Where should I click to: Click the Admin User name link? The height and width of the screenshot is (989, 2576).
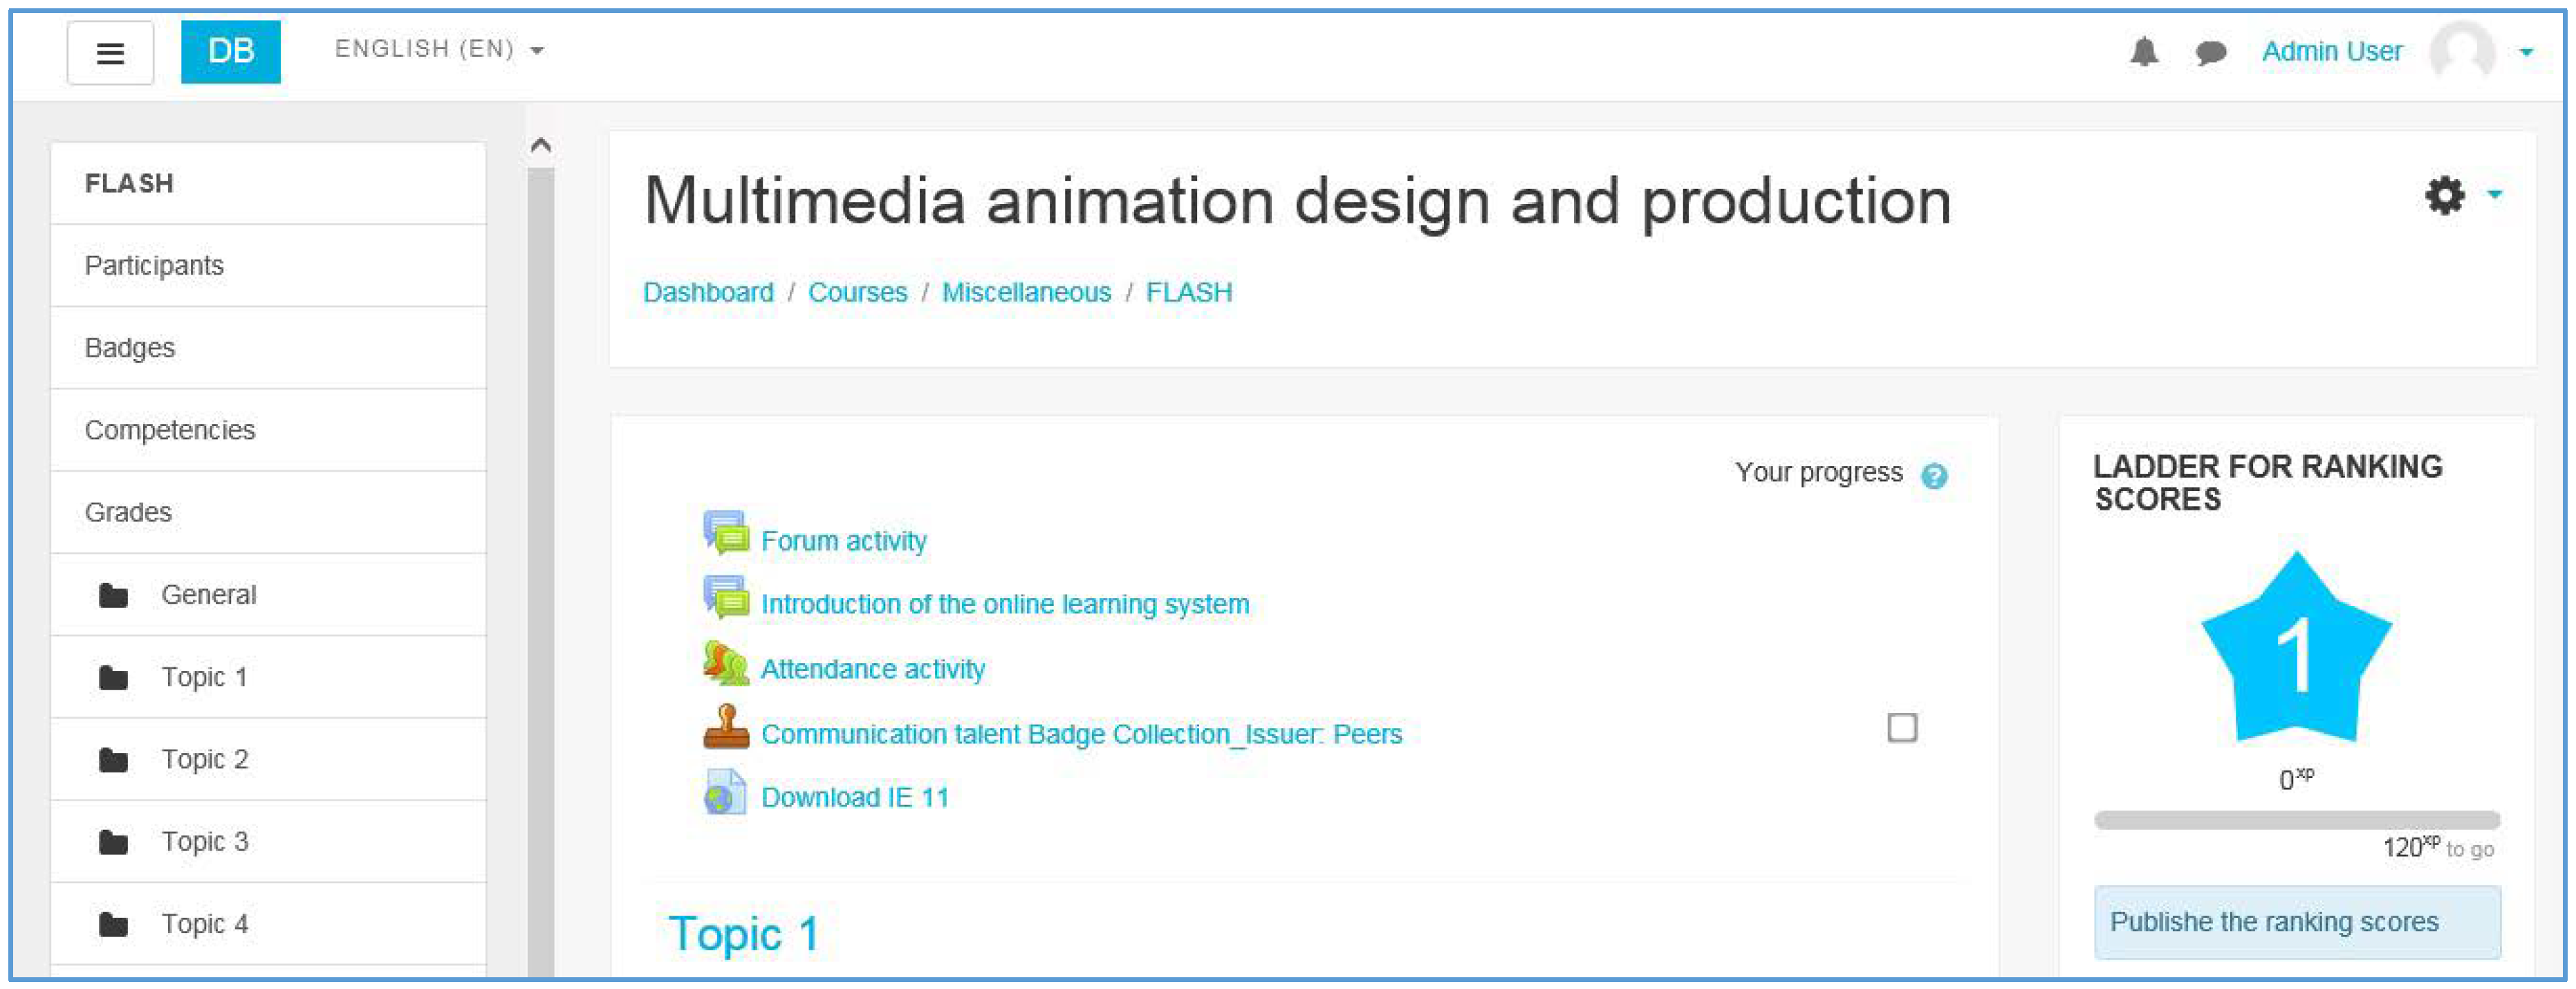coord(2331,51)
